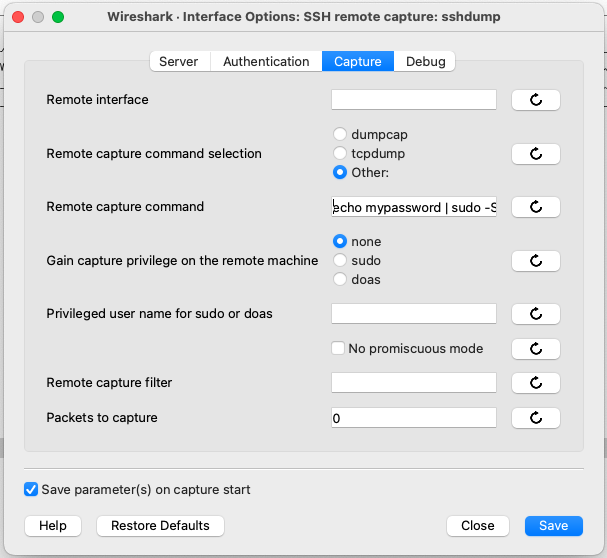Toggle Save parameter(s) on capture start
Image resolution: width=607 pixels, height=558 pixels.
[x=31, y=490]
